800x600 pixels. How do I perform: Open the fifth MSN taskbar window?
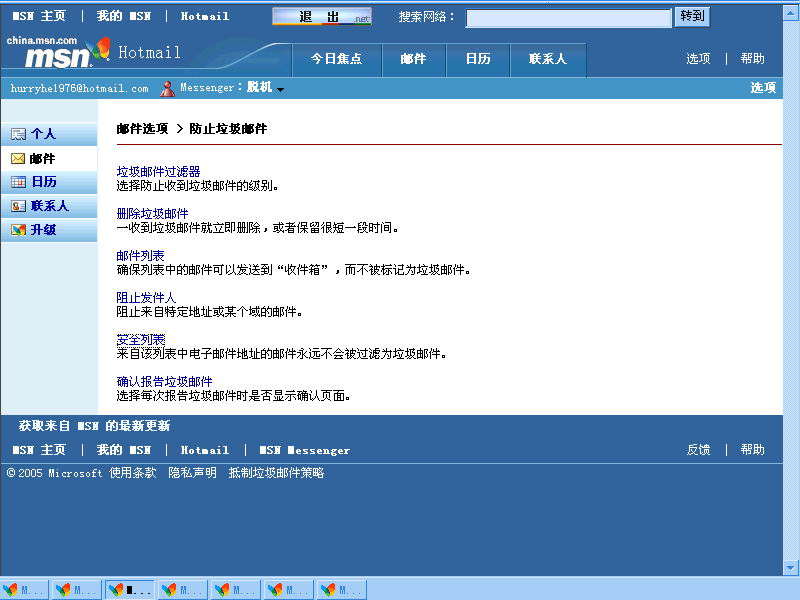pyautogui.click(x=236, y=590)
